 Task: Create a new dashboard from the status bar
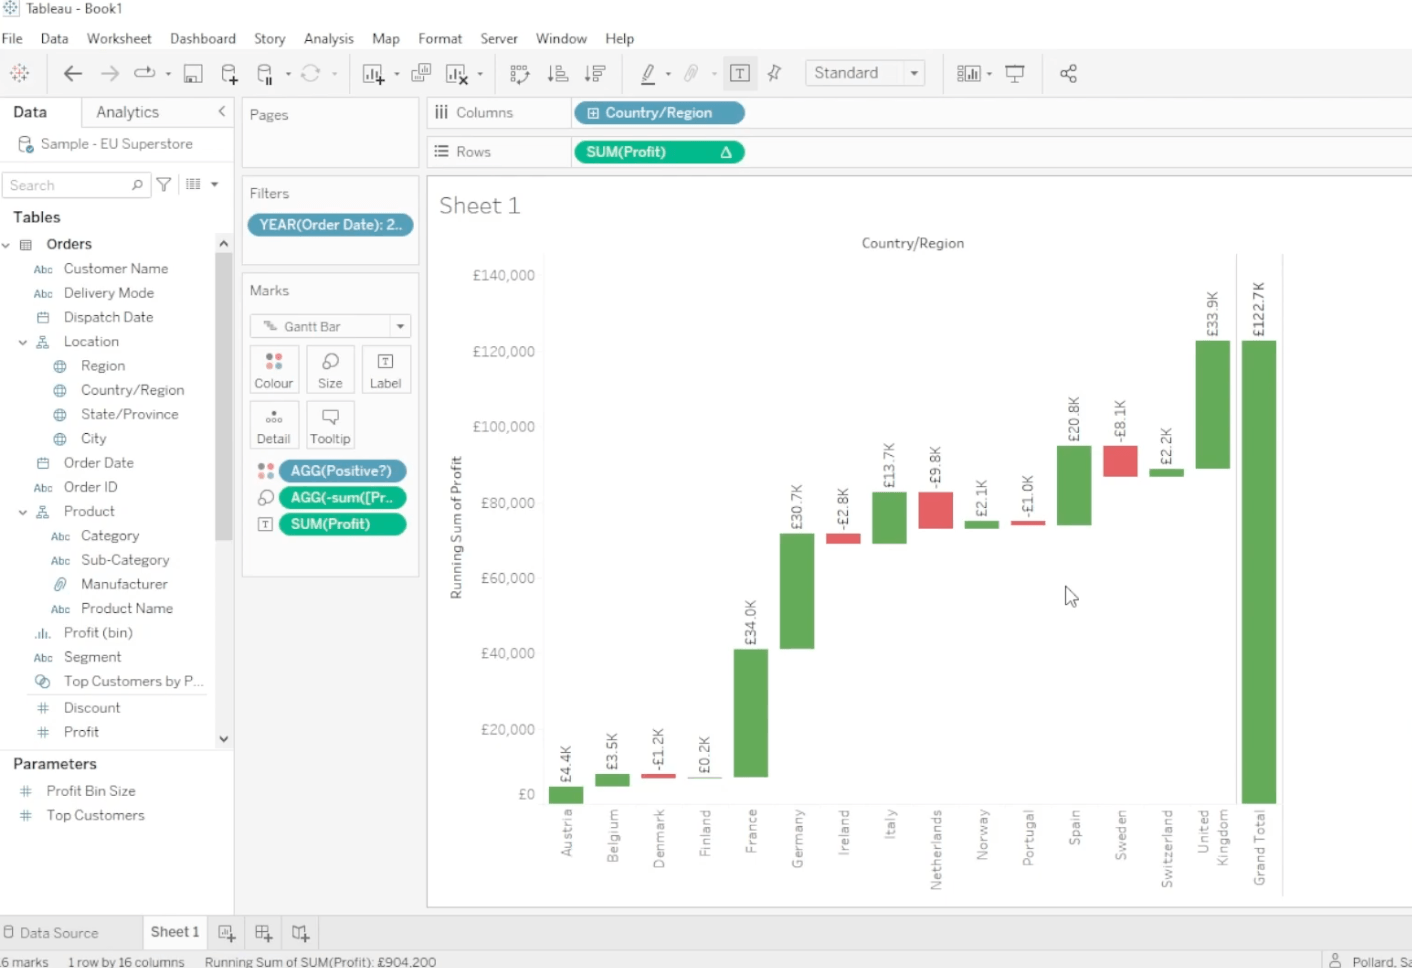pyautogui.click(x=262, y=932)
